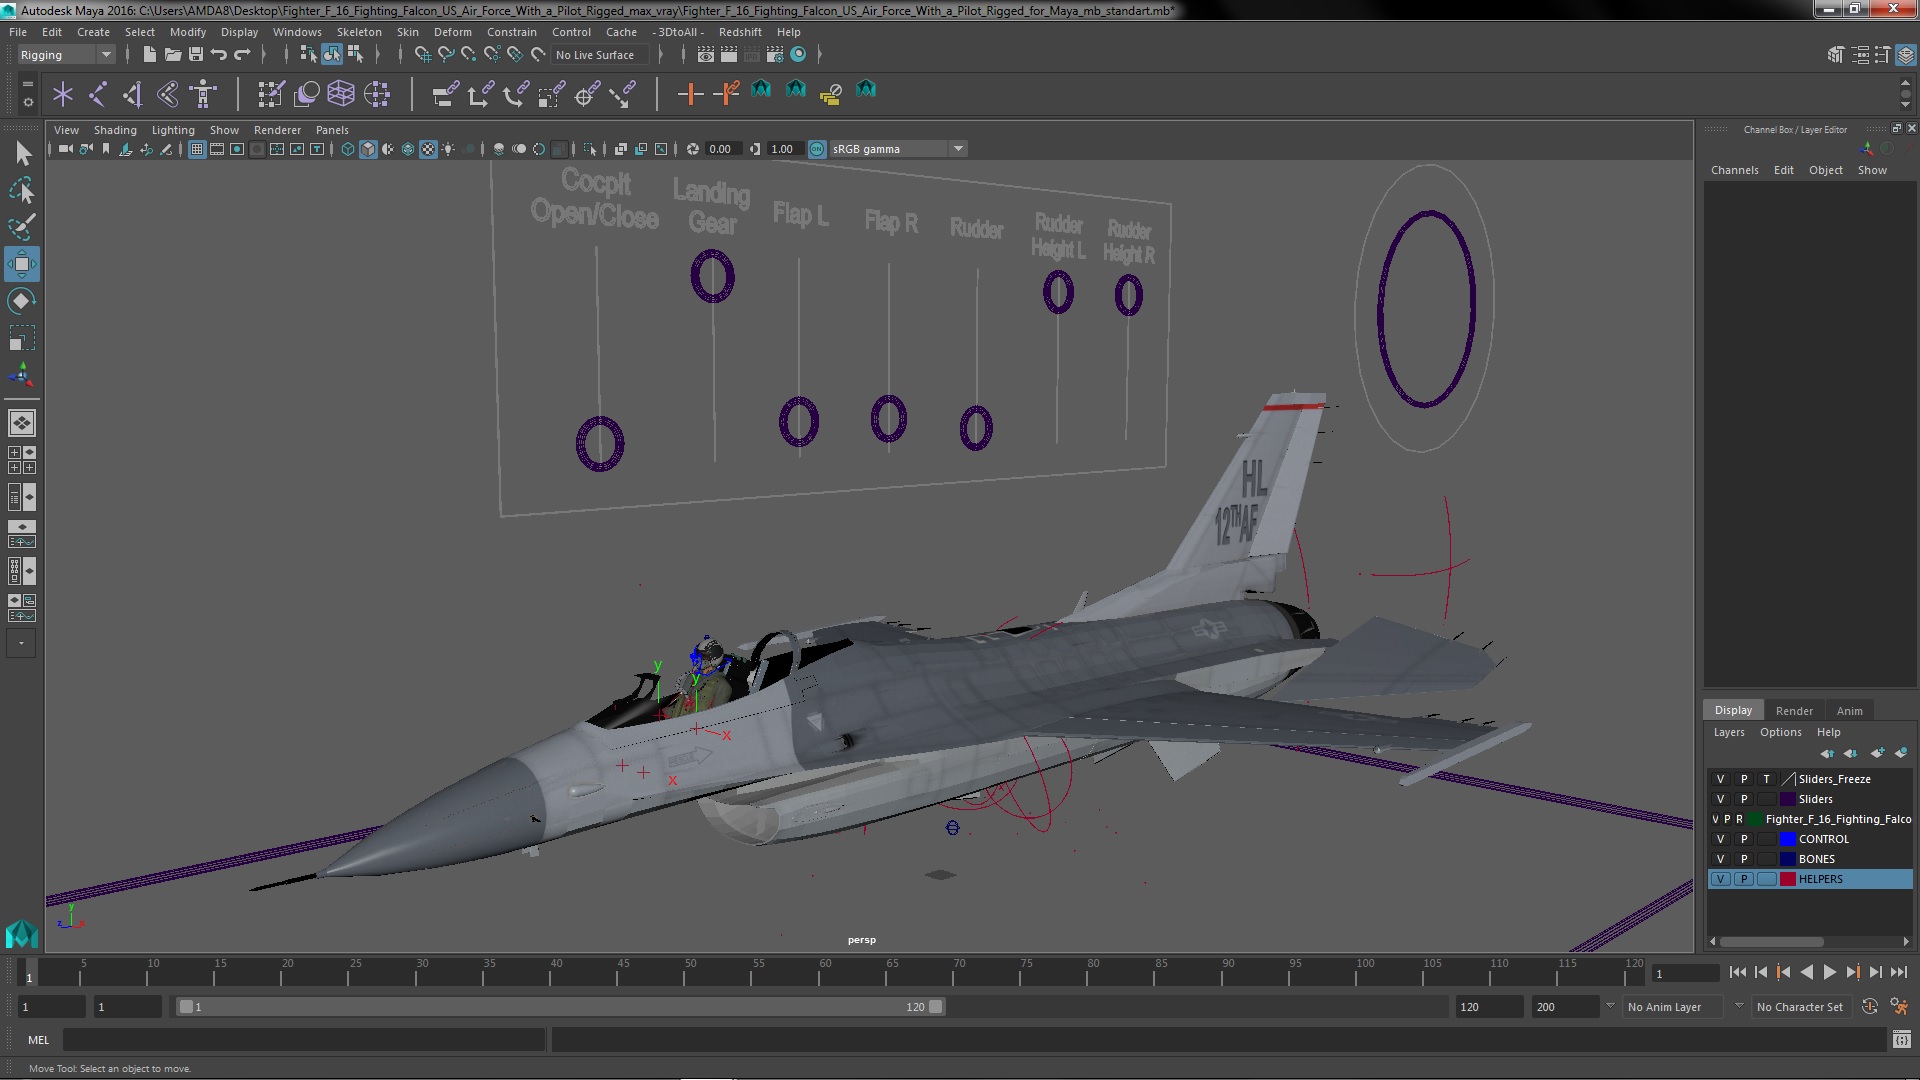Toggle textured display checker button
Viewport: 1920px width, 1080px height.
[428, 149]
